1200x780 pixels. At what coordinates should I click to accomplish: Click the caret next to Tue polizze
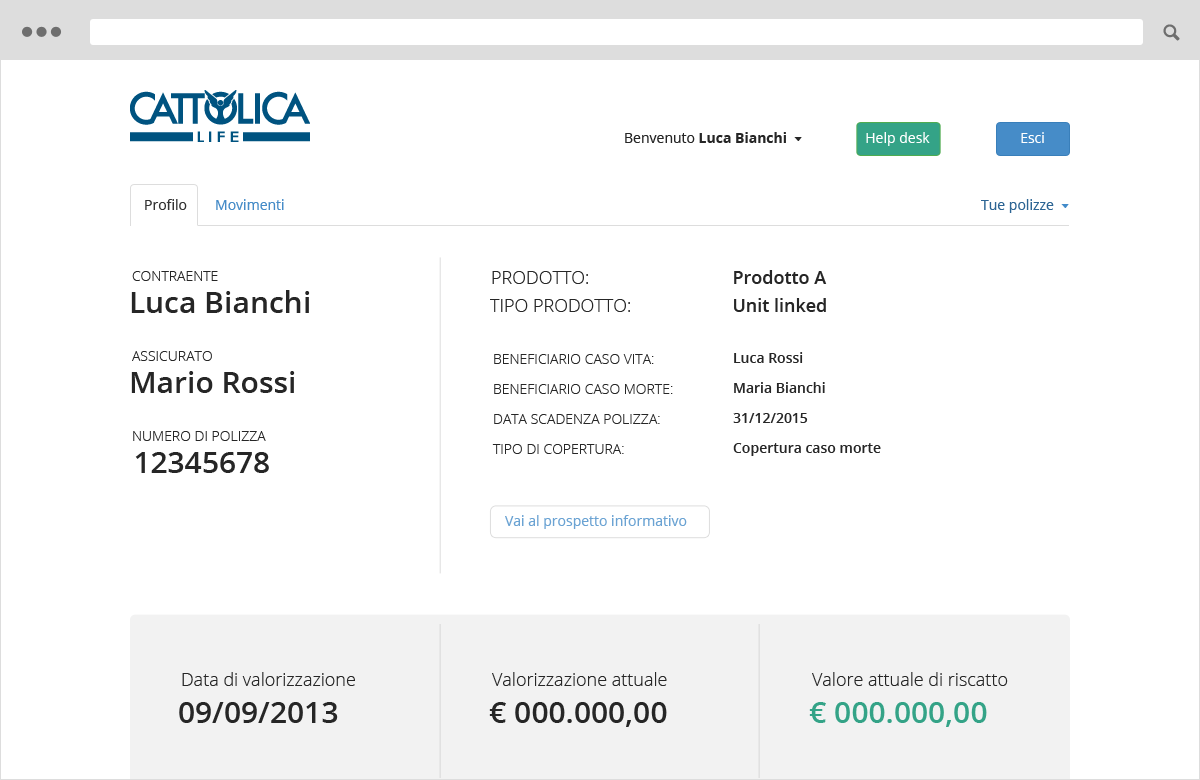tap(1065, 206)
